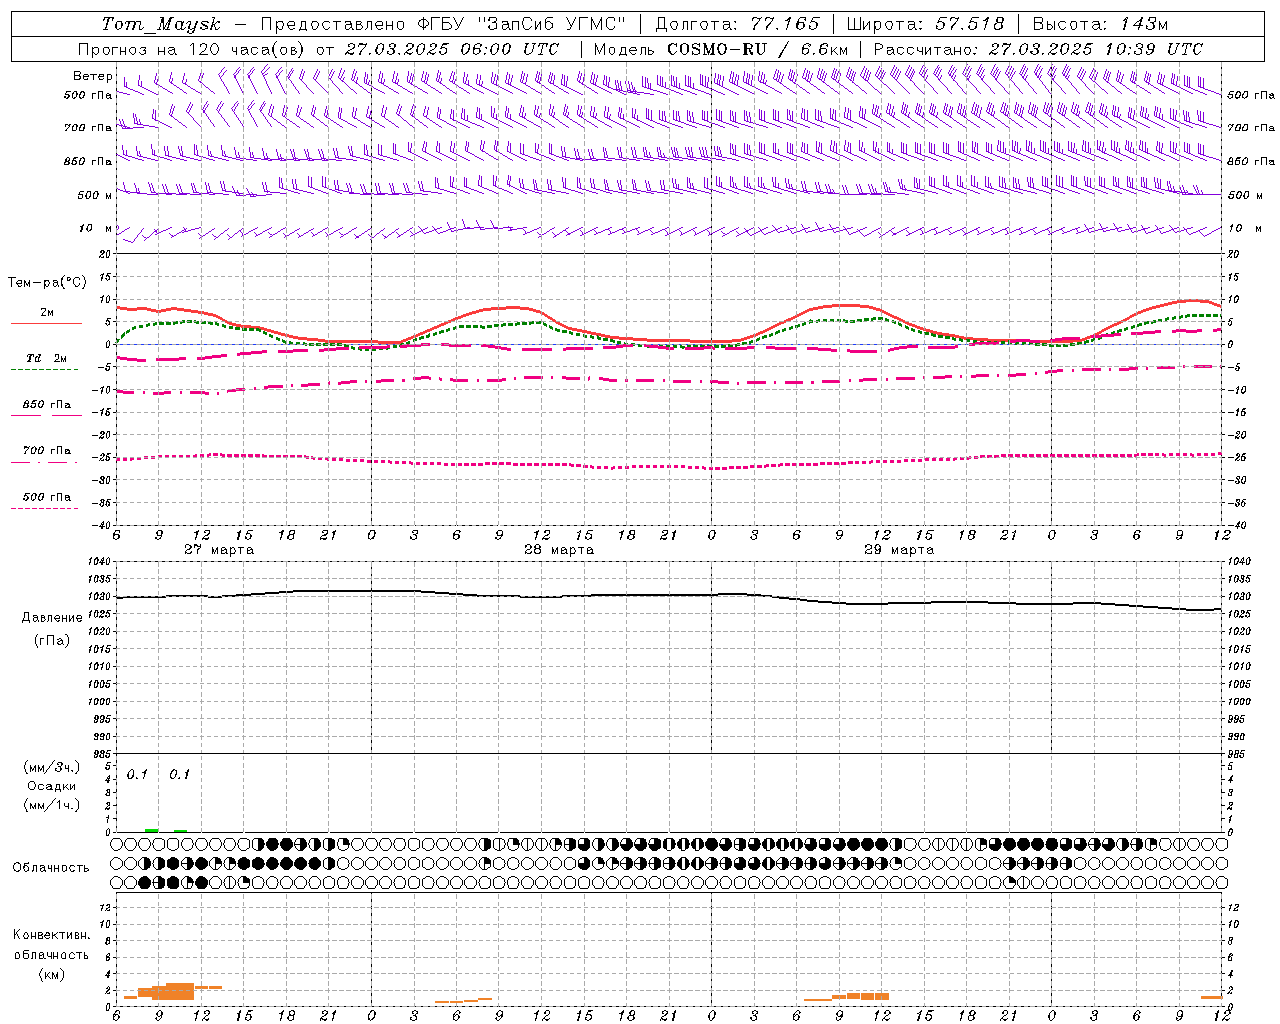
Task: Click the 'Высота: 143м' elevation text
Action: pyautogui.click(x=1100, y=24)
